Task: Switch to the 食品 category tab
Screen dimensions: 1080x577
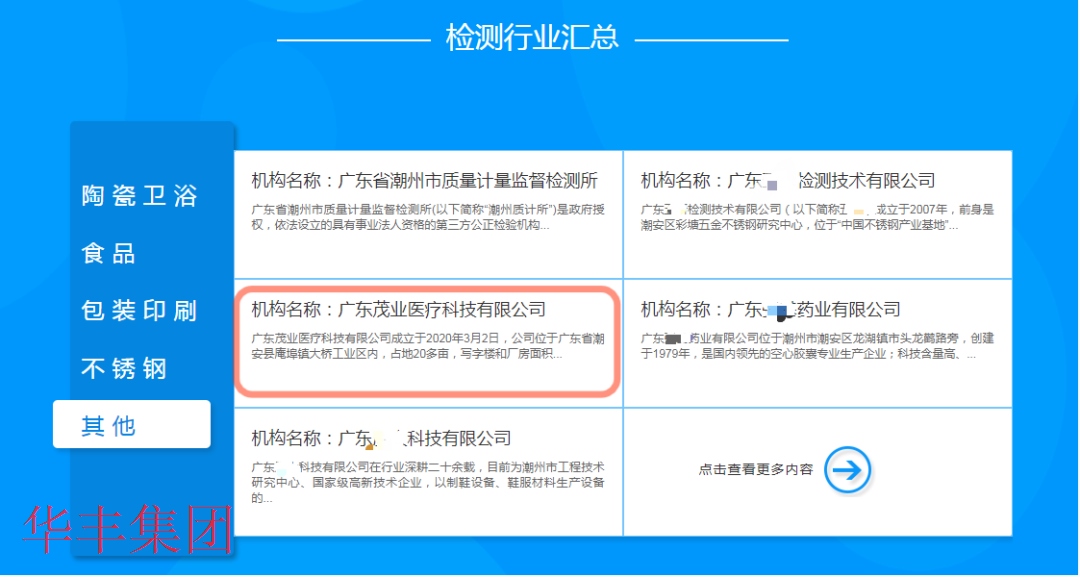Action: pos(109,254)
